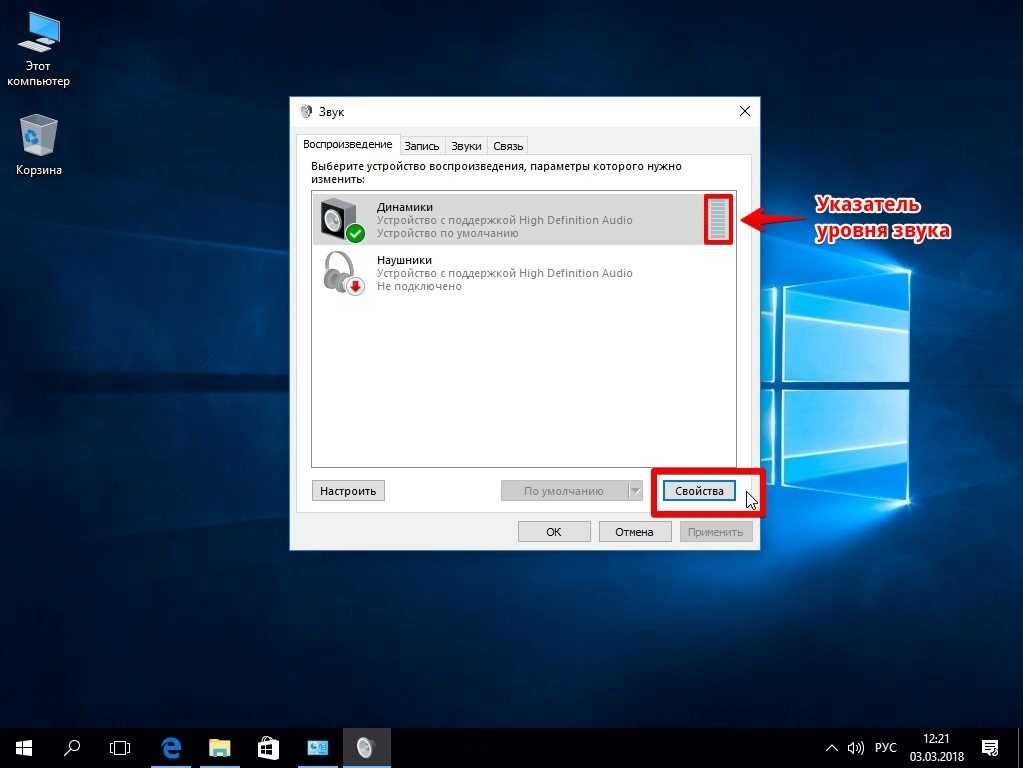Click the system tray volume speaker icon
This screenshot has height=768, width=1023.
tap(856, 747)
